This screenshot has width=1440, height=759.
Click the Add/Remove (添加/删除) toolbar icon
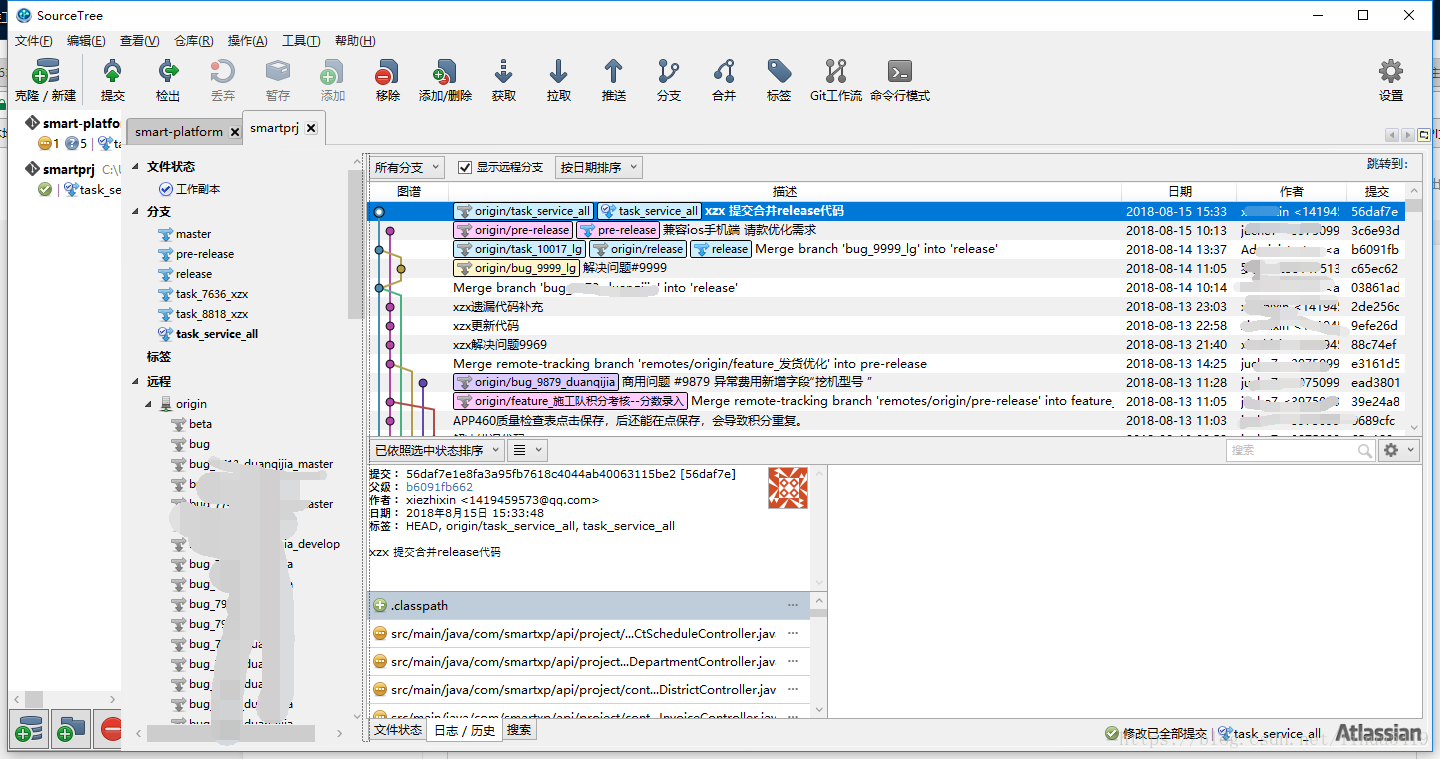pos(445,72)
